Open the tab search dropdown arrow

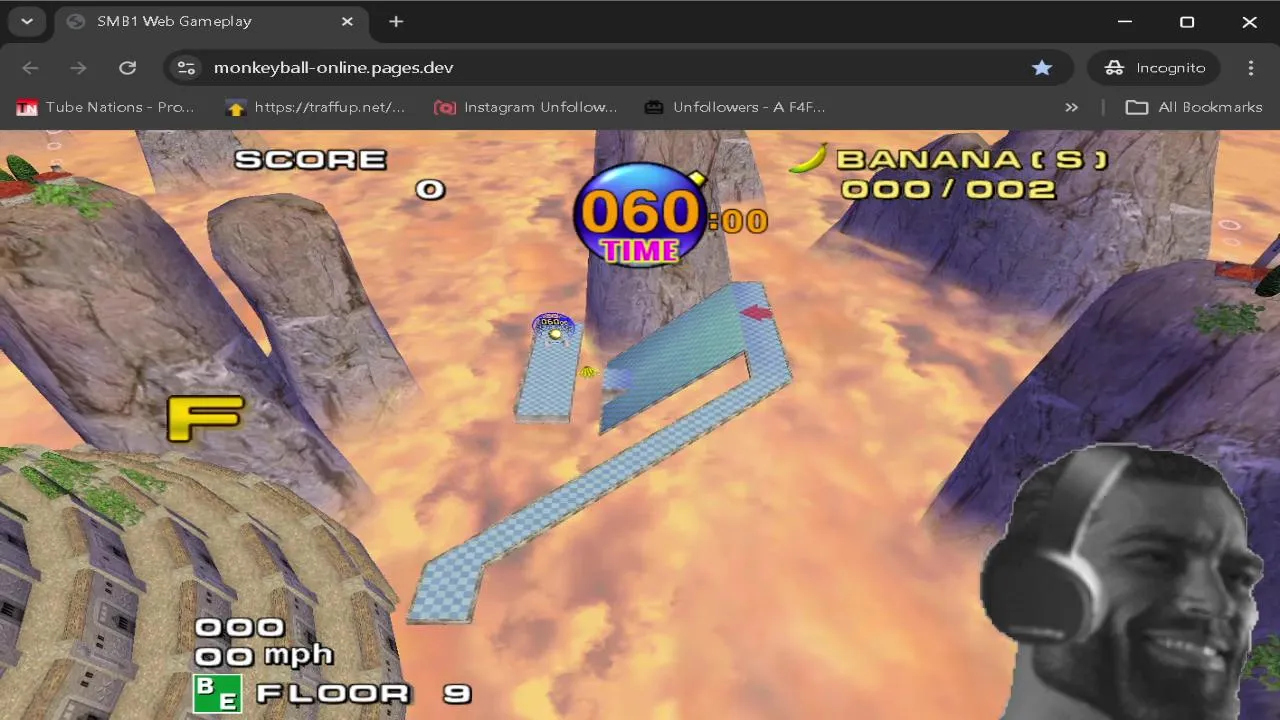pos(27,21)
